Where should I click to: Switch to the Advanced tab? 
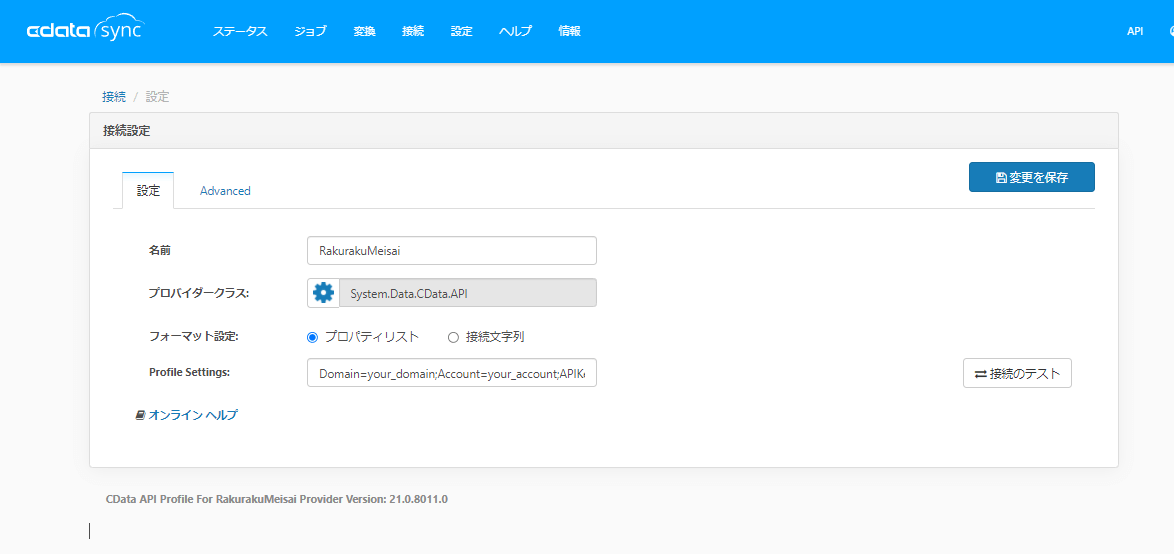pos(225,191)
